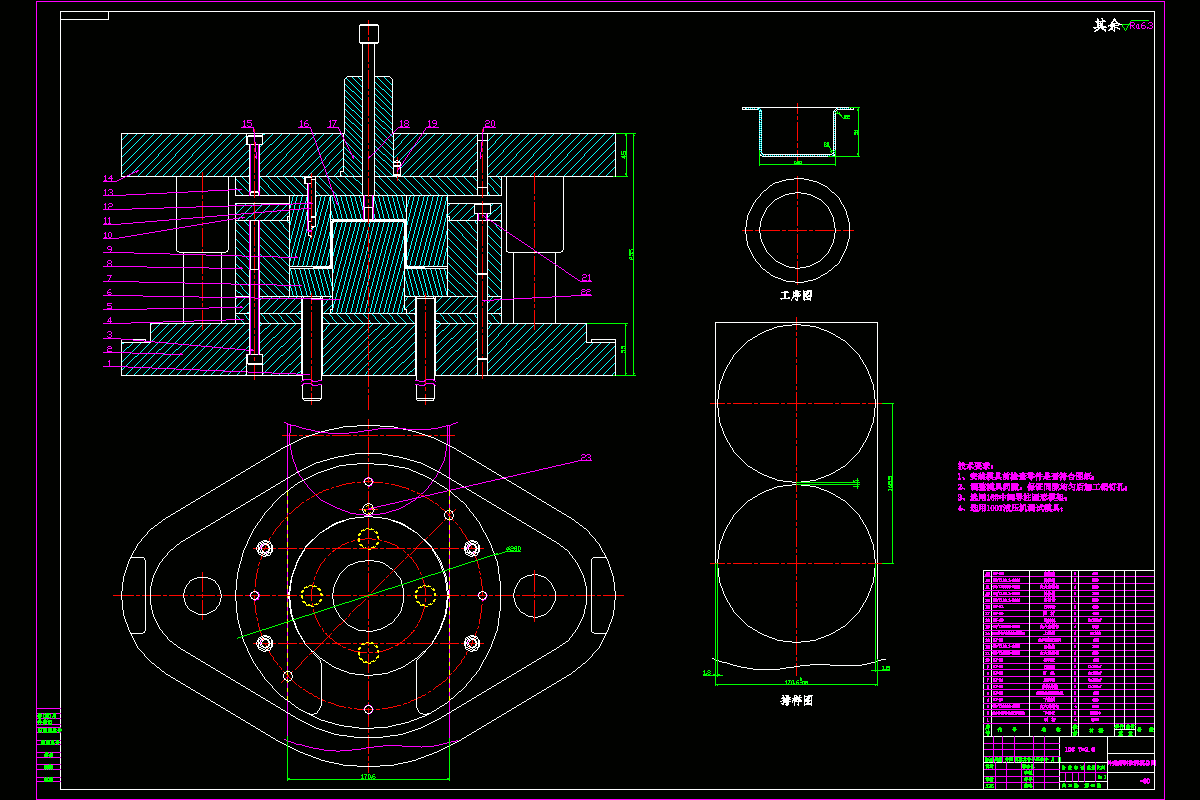This screenshot has width=1200, height=800.
Task: Click part callout number 17
Action: [x=333, y=124]
